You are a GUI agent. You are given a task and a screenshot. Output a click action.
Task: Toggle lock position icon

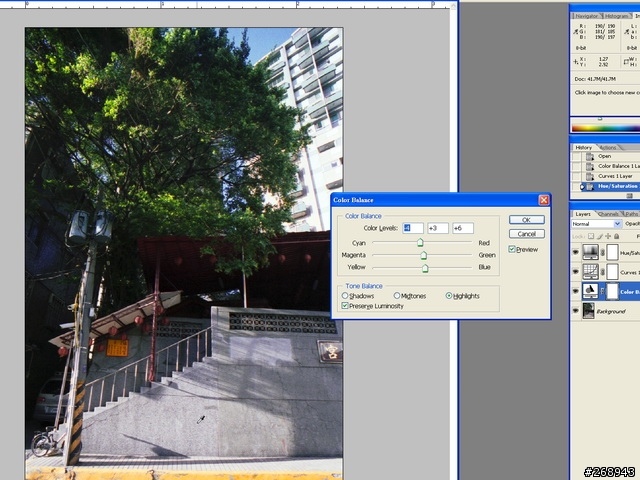(608, 236)
